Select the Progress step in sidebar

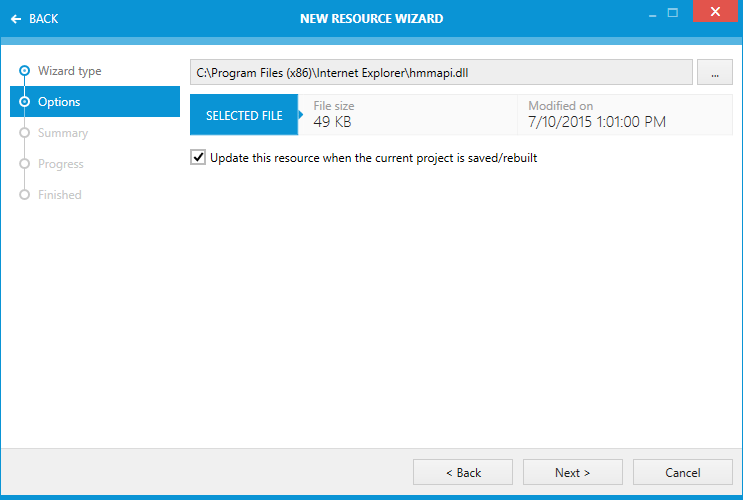click(60, 164)
